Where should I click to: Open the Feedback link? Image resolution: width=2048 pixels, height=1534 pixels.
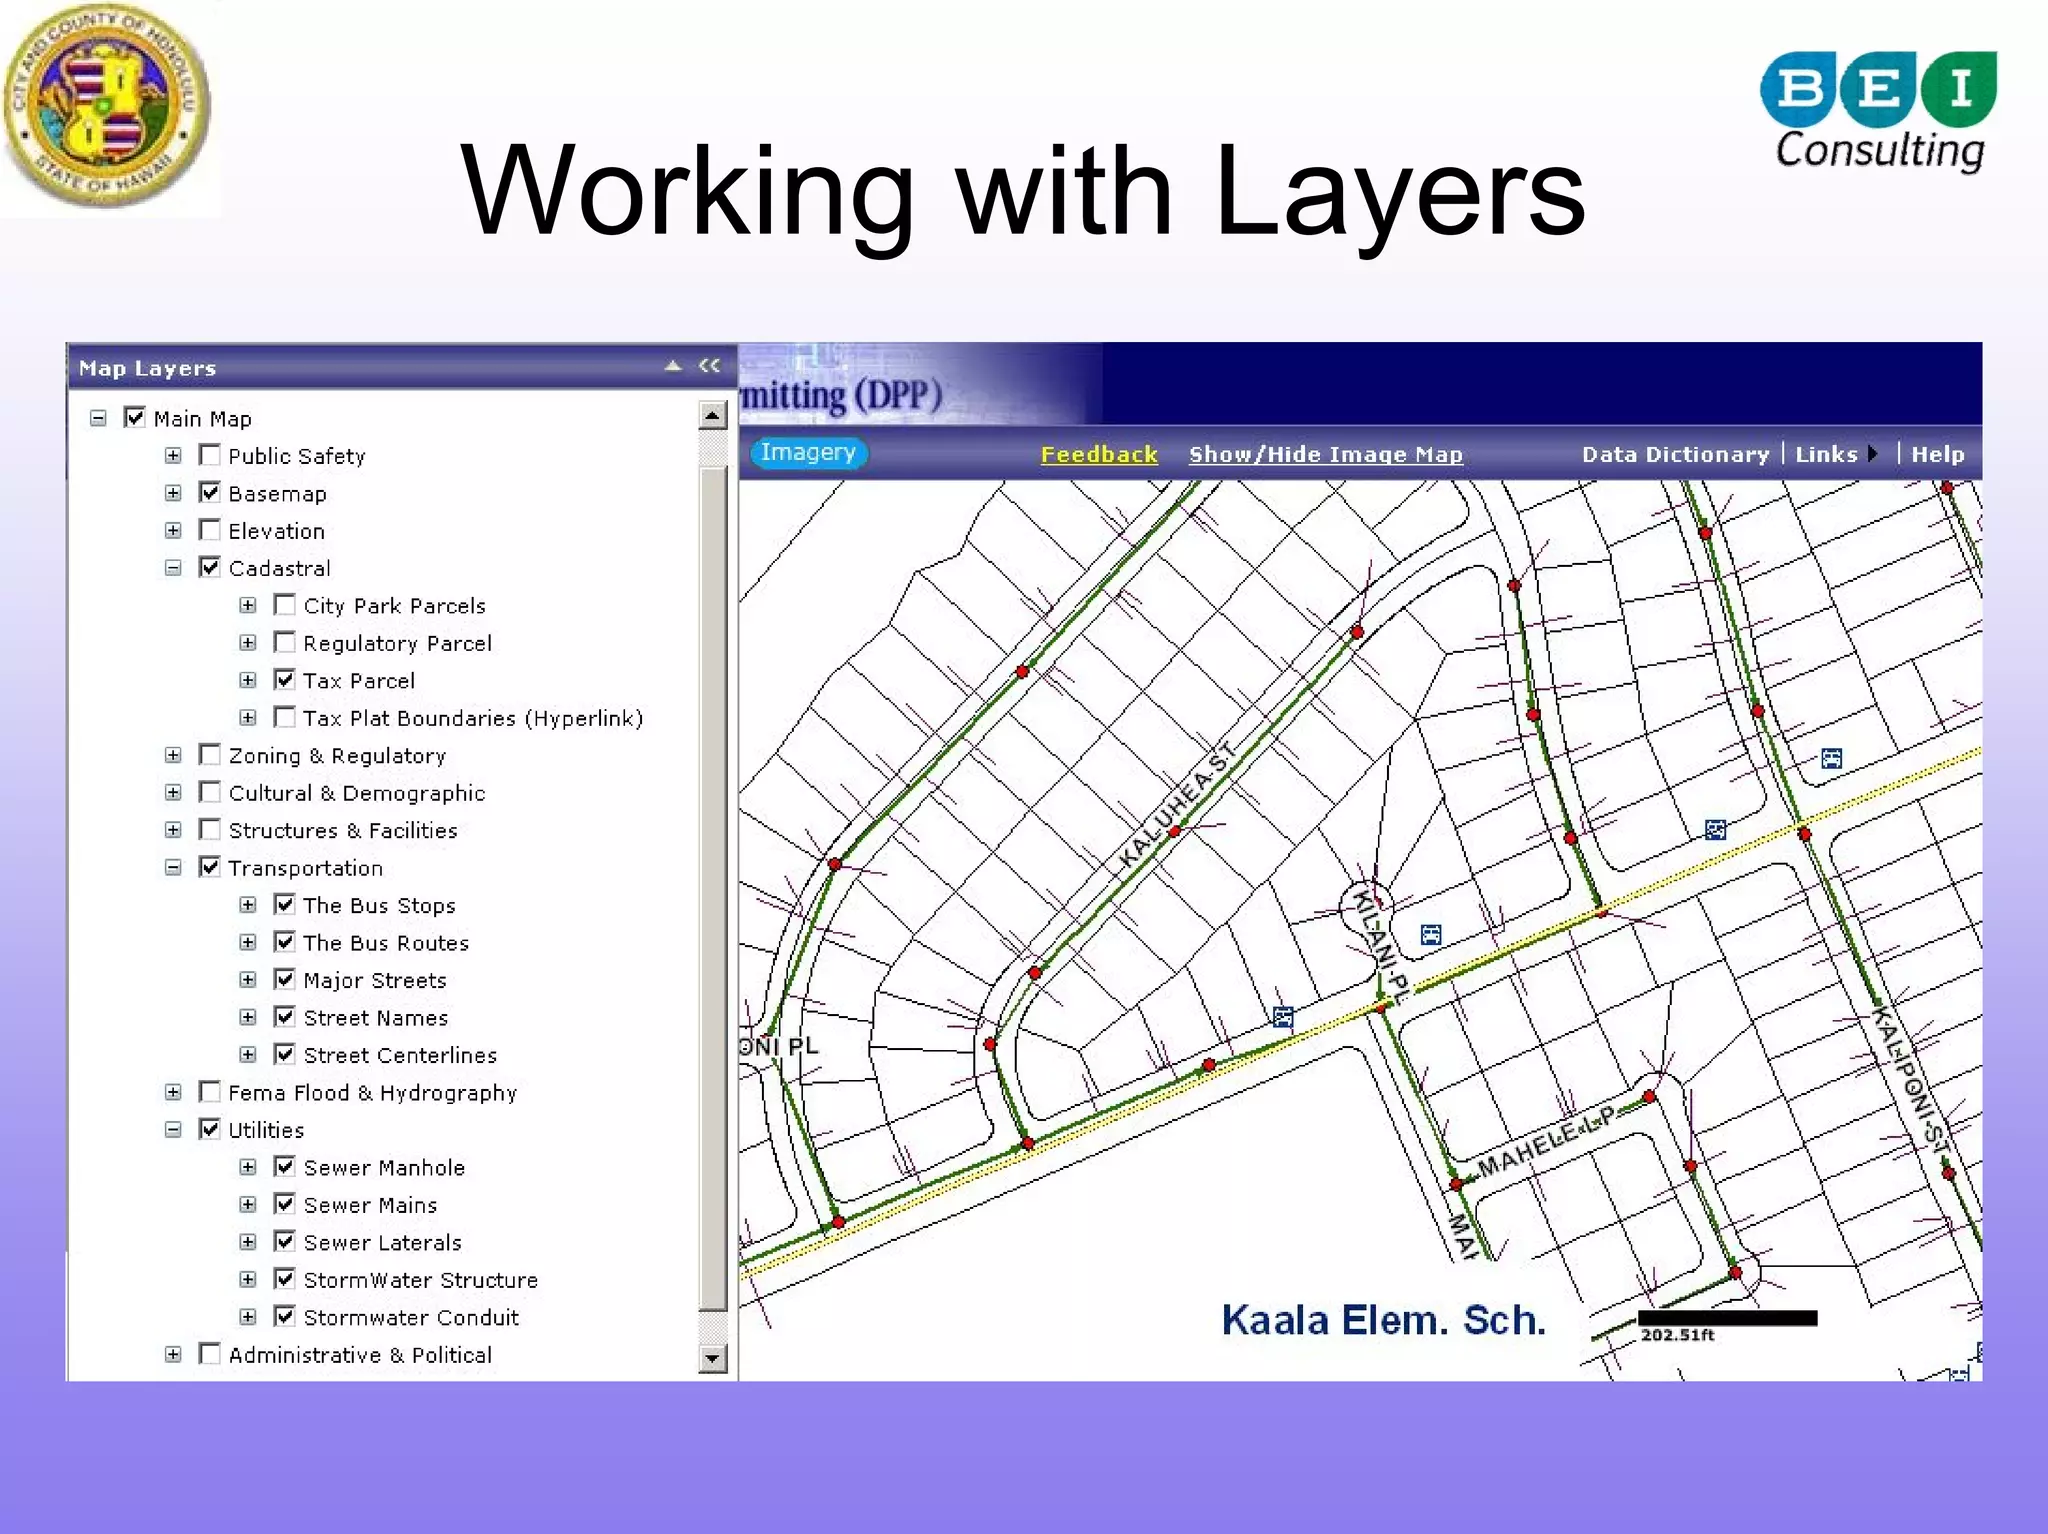click(1099, 454)
